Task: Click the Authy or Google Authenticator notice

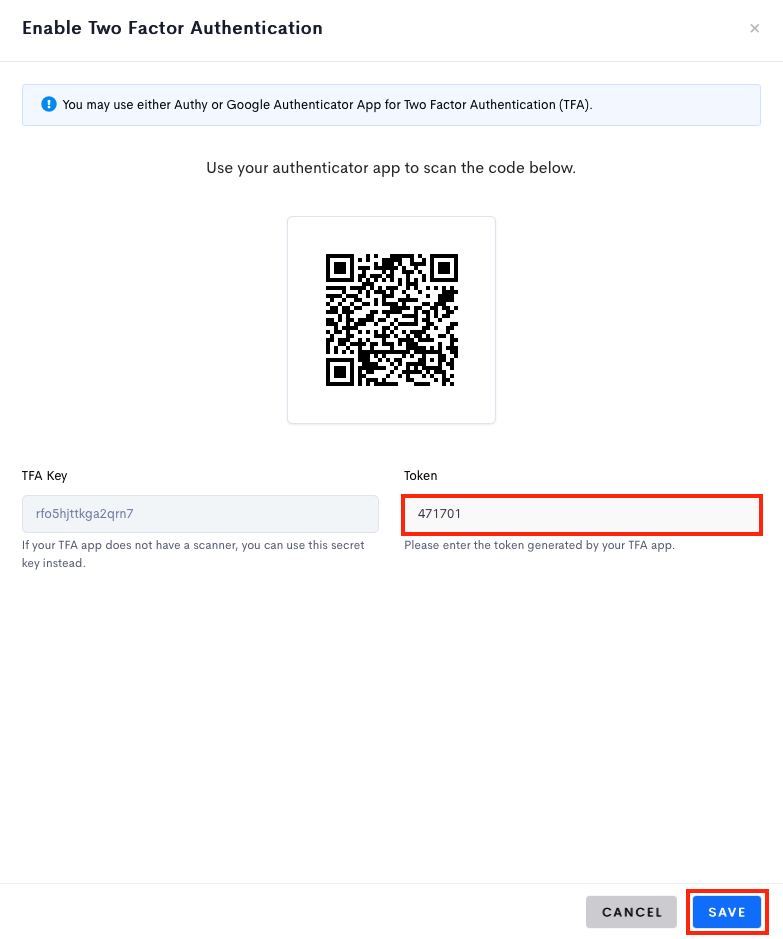Action: 392,105
